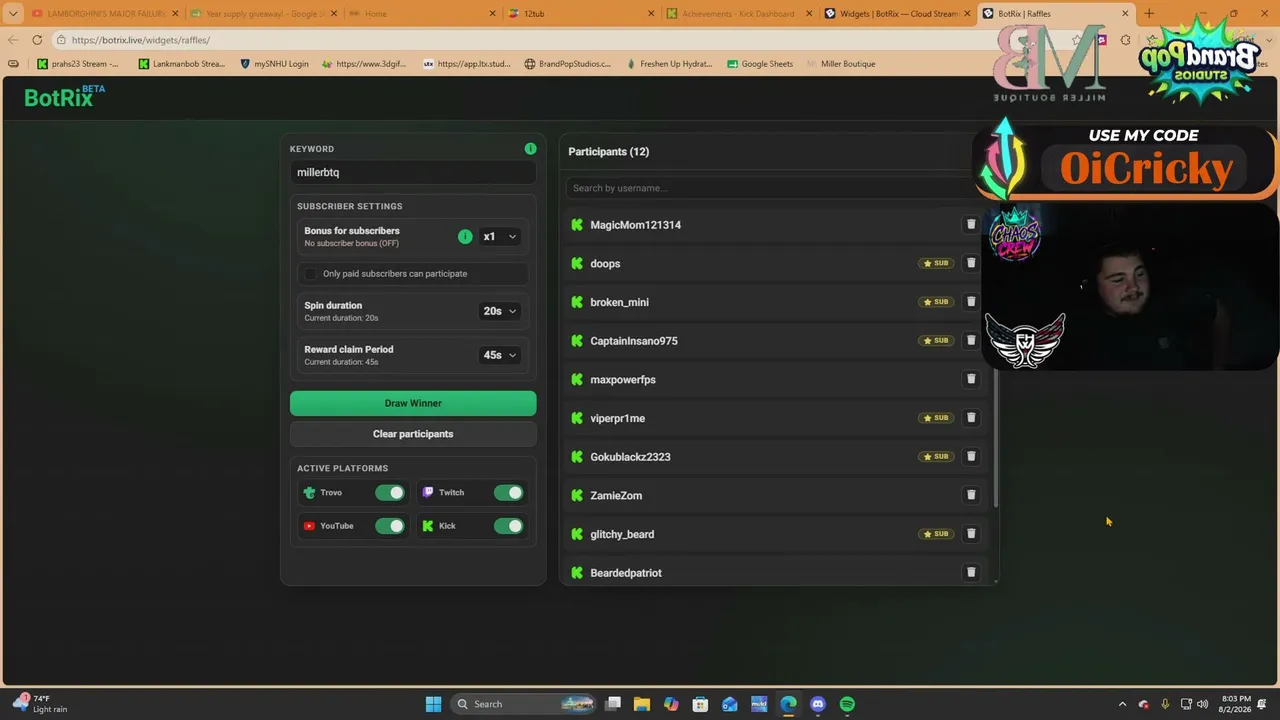Delete Gokublackz2323 from the raffle
Viewport: 1280px width, 720px height.
coord(970,457)
